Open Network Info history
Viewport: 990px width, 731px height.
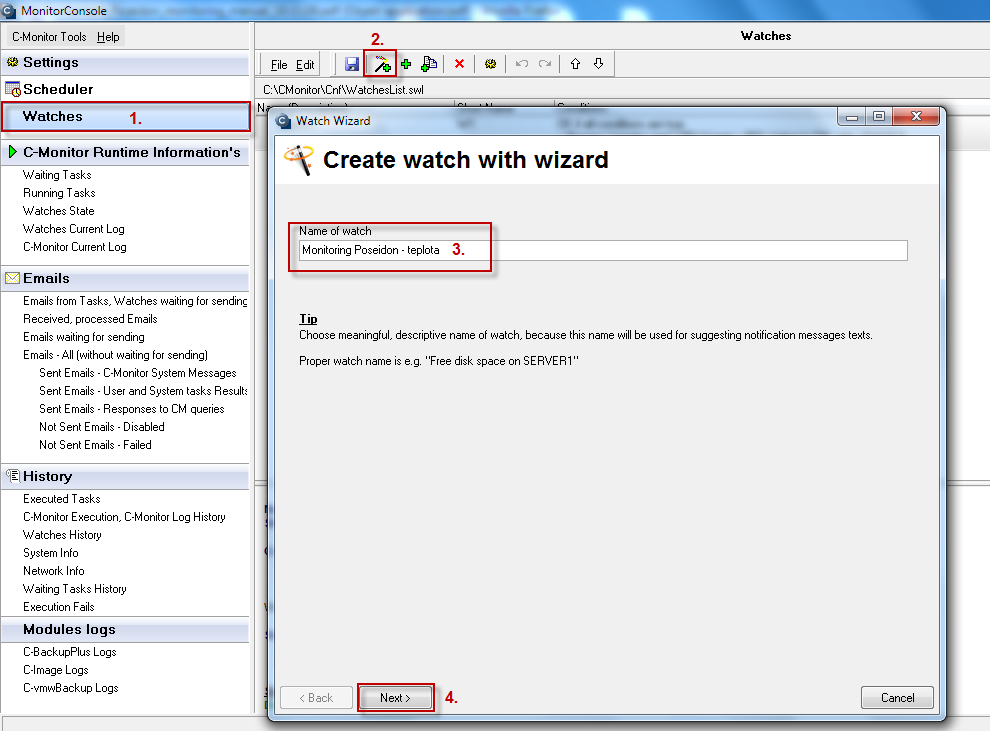coord(53,571)
